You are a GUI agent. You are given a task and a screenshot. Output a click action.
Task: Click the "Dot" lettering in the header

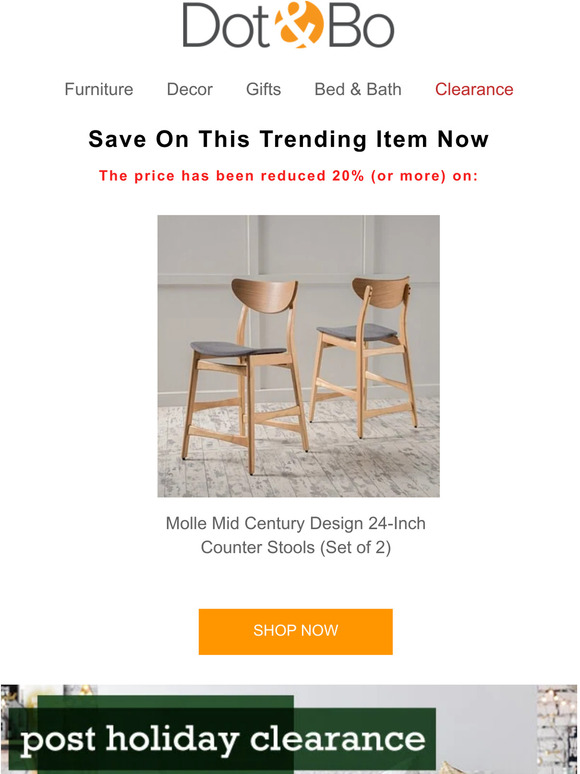coord(225,26)
